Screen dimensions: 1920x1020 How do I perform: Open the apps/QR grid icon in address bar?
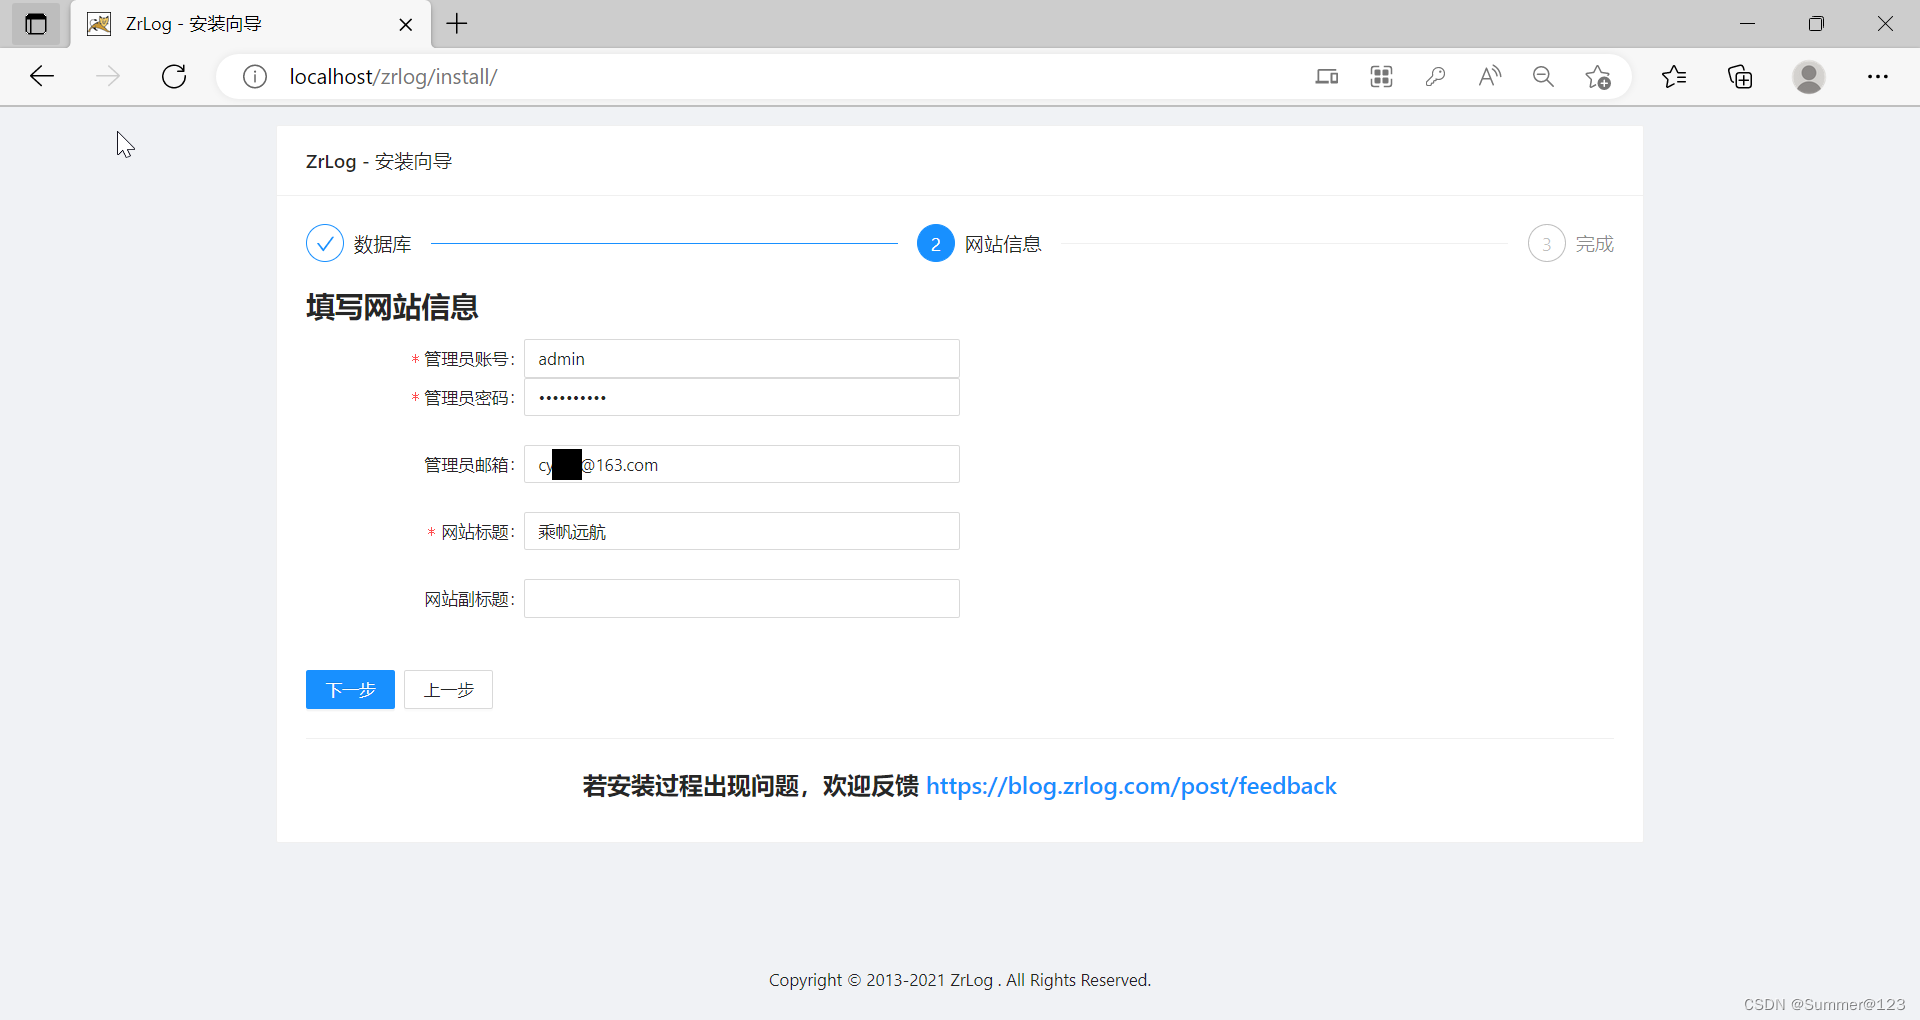click(x=1381, y=76)
